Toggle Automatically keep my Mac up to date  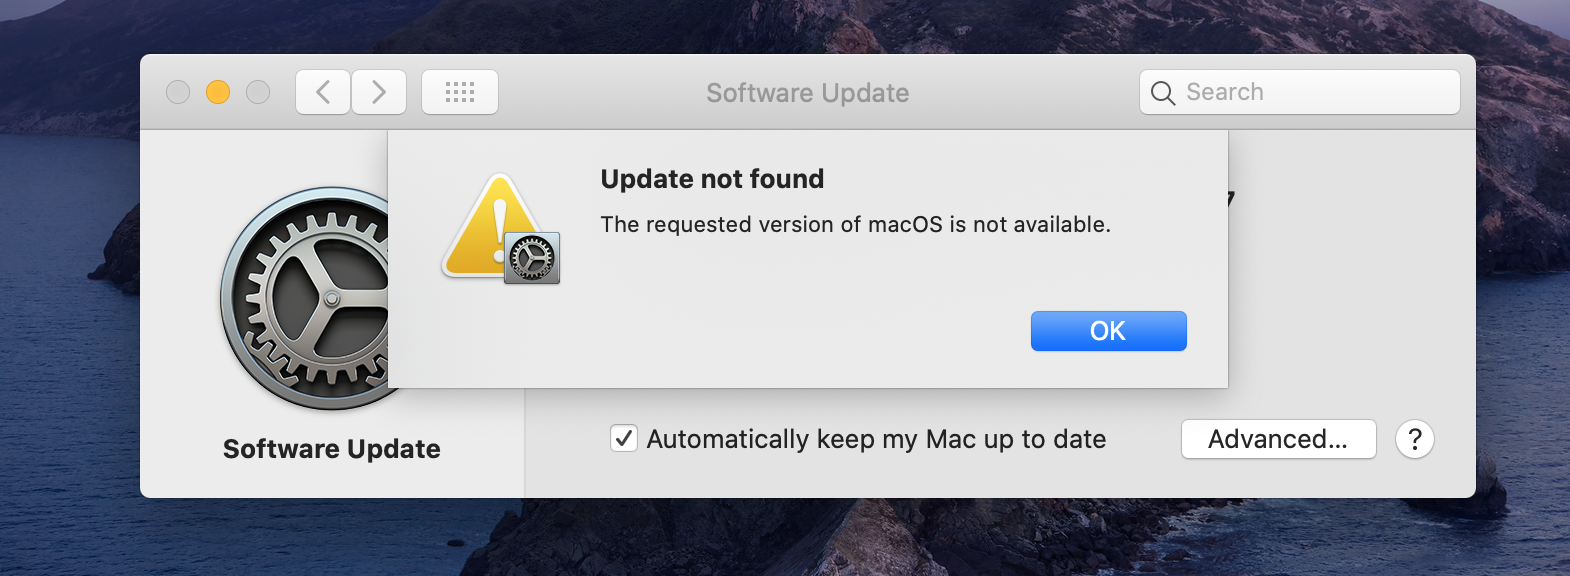(x=624, y=439)
